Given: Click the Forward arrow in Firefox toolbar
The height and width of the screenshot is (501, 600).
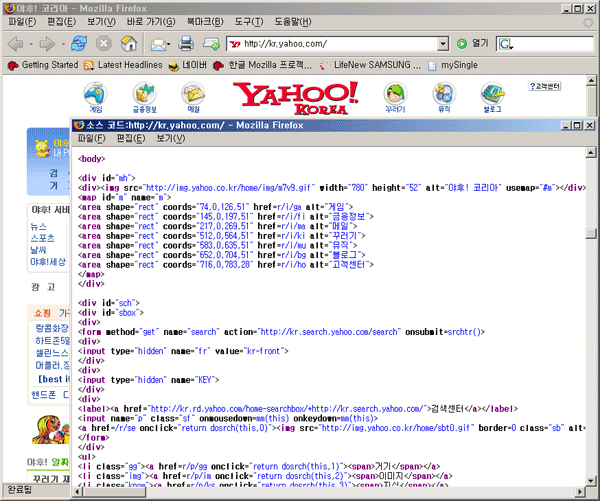Looking at the screenshot, I should [47, 44].
